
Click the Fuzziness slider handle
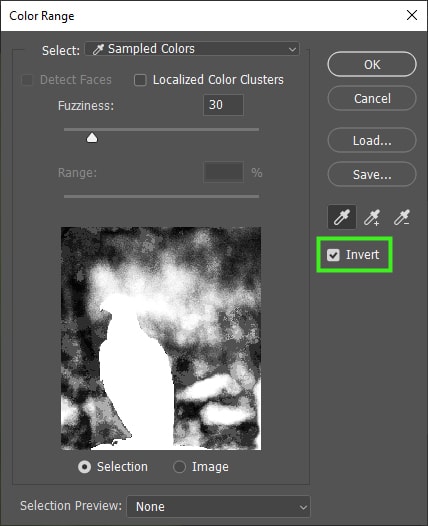coord(92,138)
